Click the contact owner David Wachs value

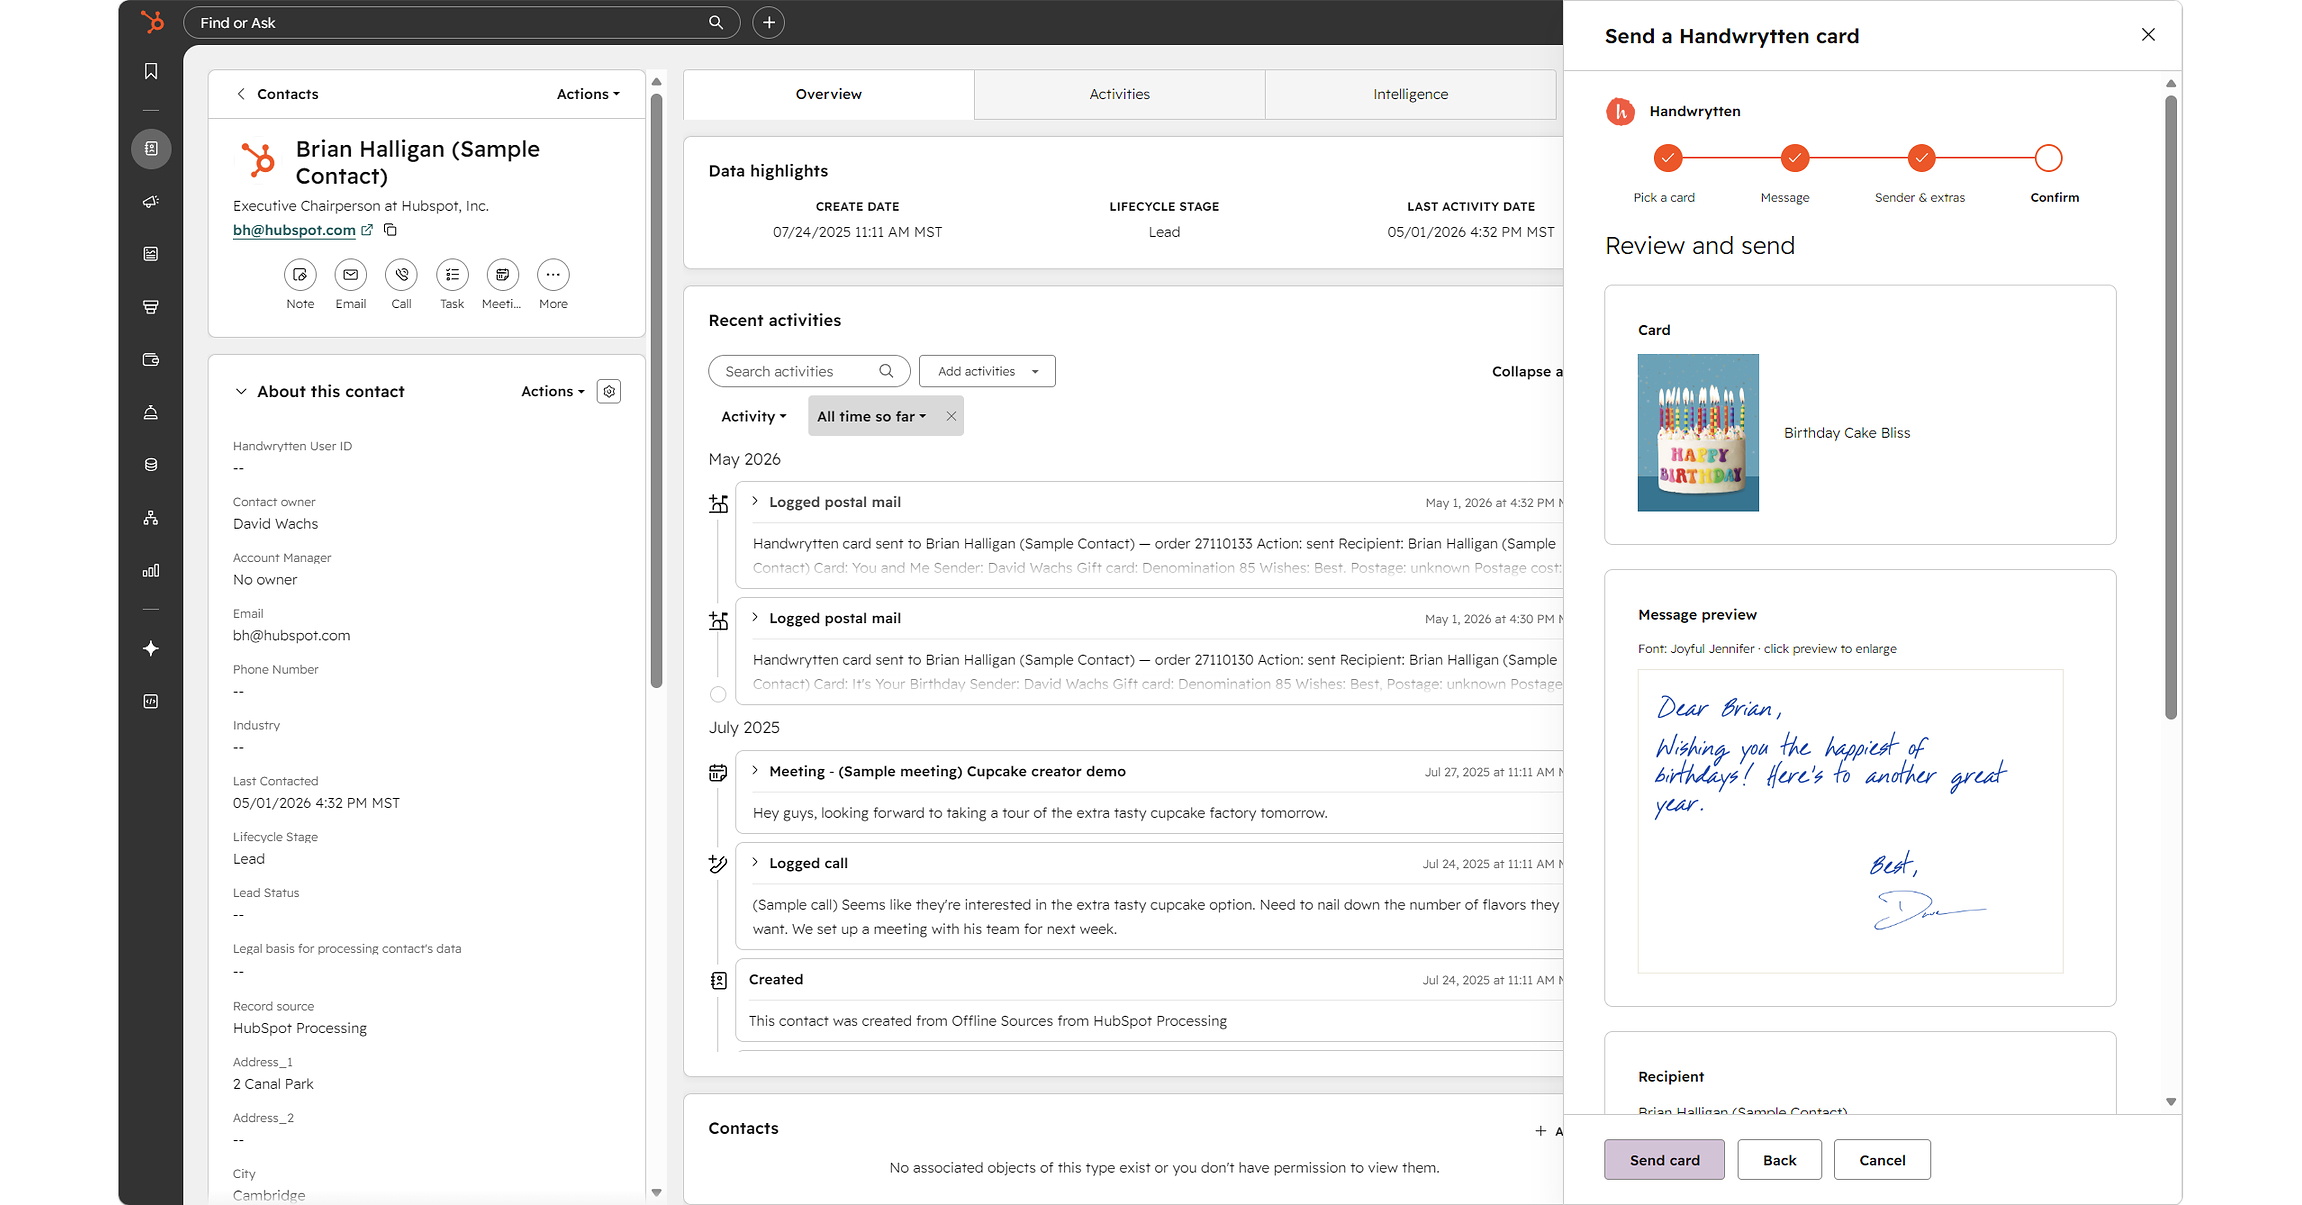tap(275, 524)
